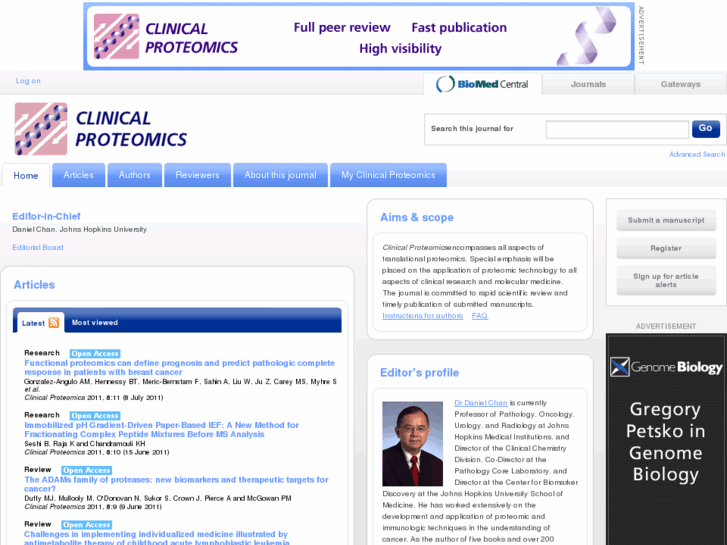The height and width of the screenshot is (545, 727).
Task: Open the Immobilized pH Gradient-Driven IEF article
Action: [161, 430]
